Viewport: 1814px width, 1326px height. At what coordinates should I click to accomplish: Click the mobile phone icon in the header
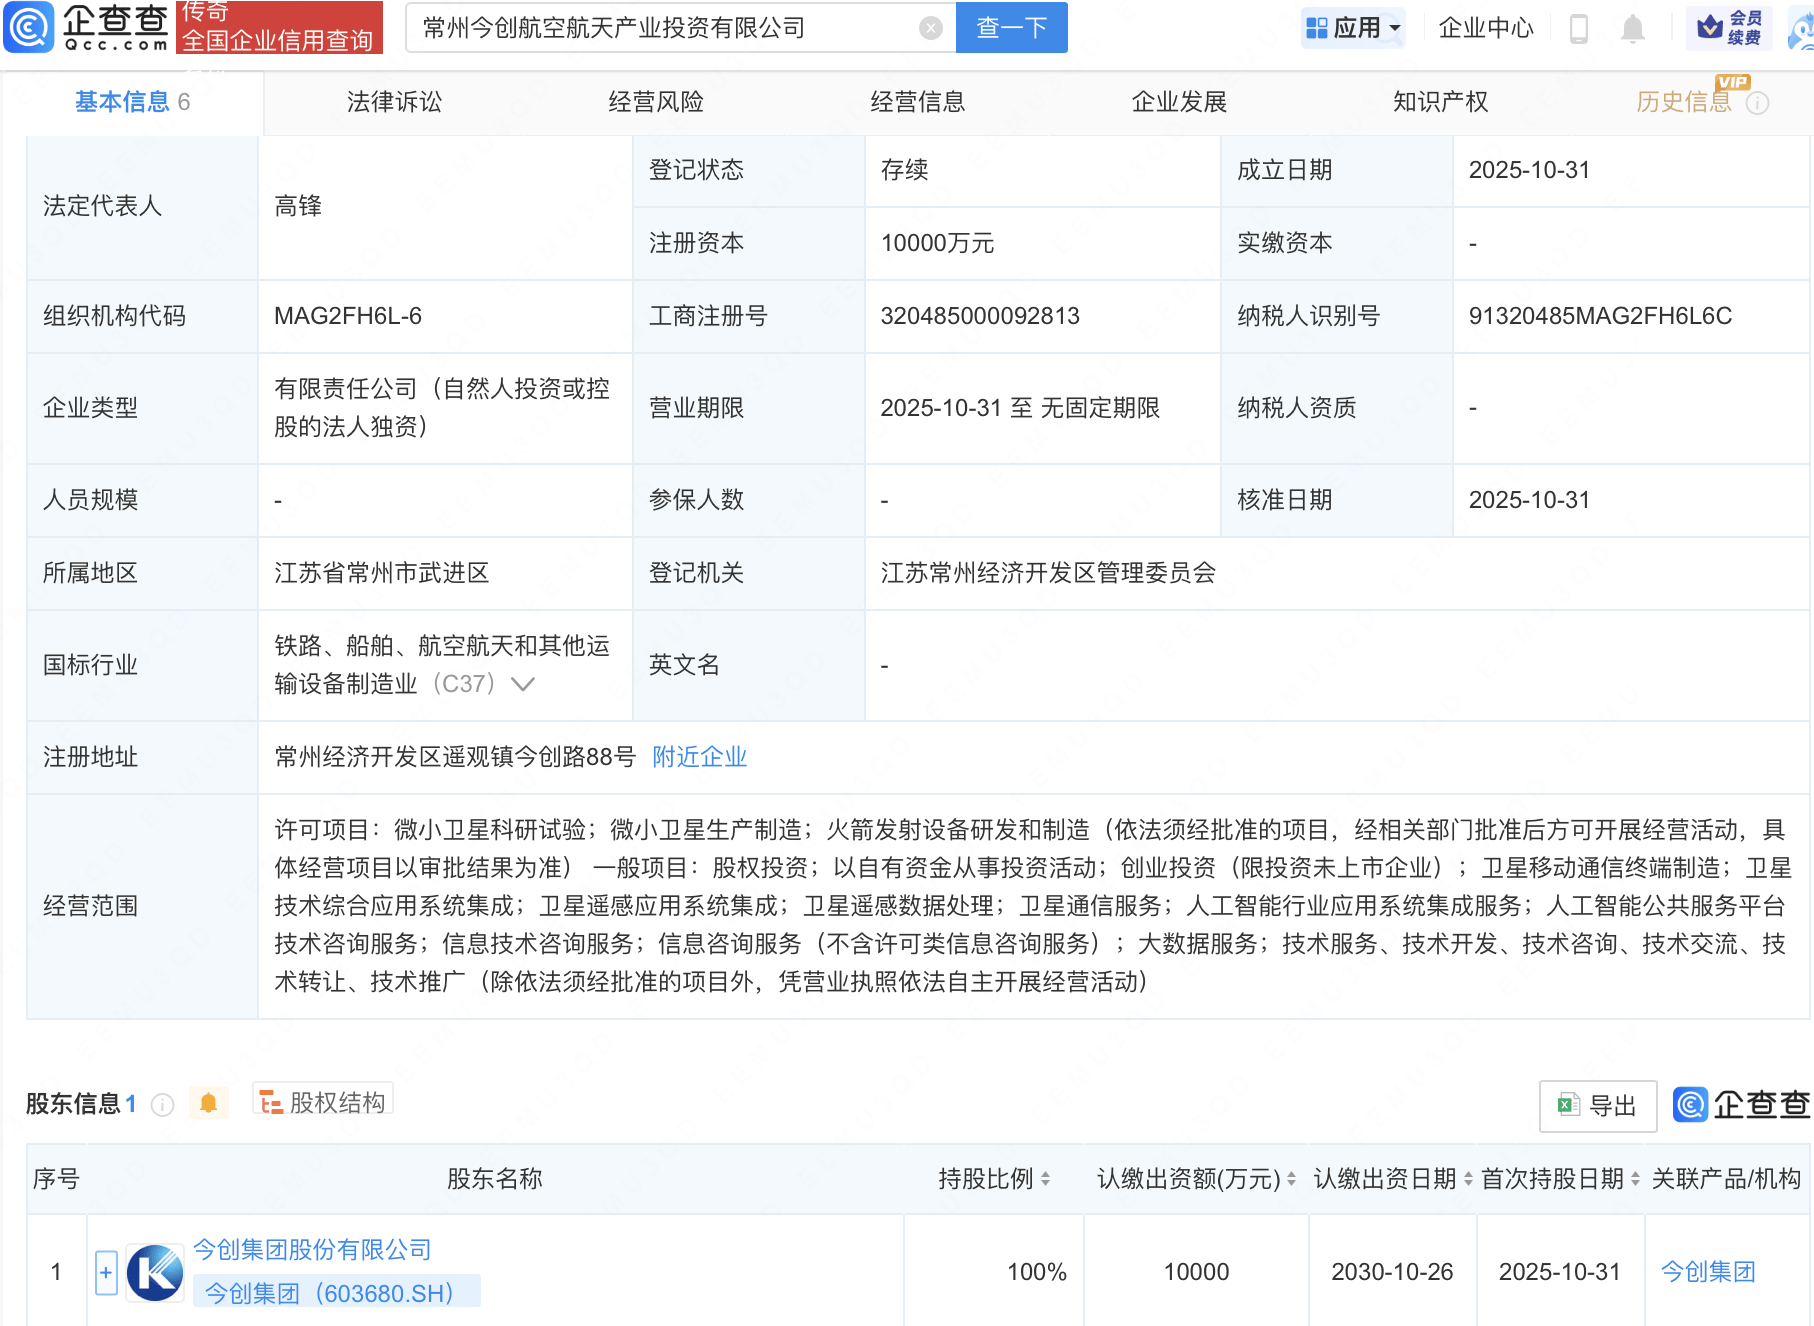point(1580,28)
